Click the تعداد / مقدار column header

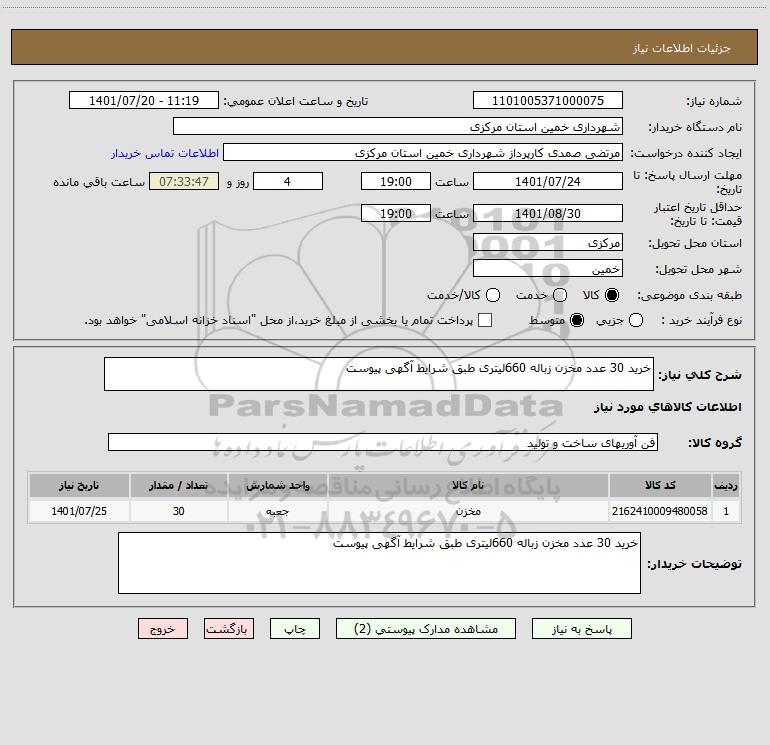point(178,486)
